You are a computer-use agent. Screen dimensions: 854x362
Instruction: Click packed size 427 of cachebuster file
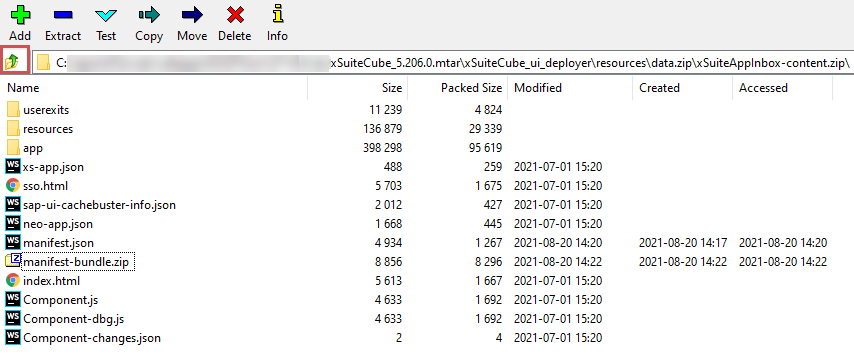click(492, 205)
